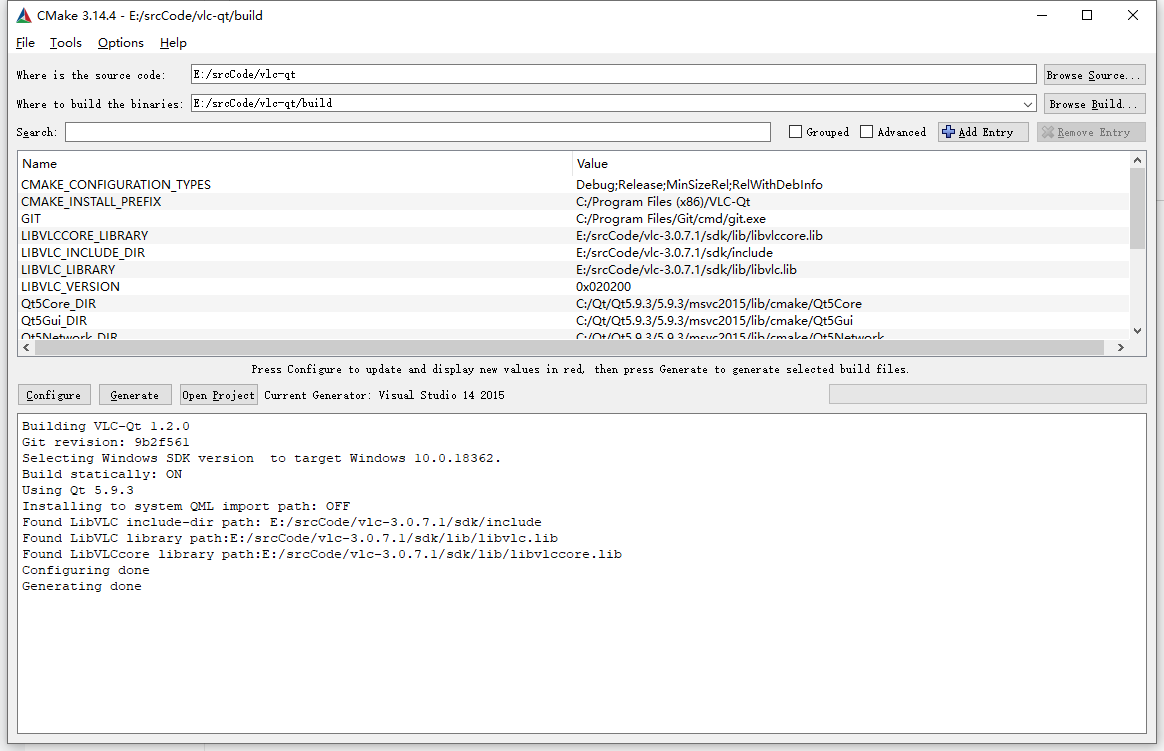The height and width of the screenshot is (751, 1164).
Task: Click the progress bar beside generator label
Action: pyautogui.click(x=987, y=394)
